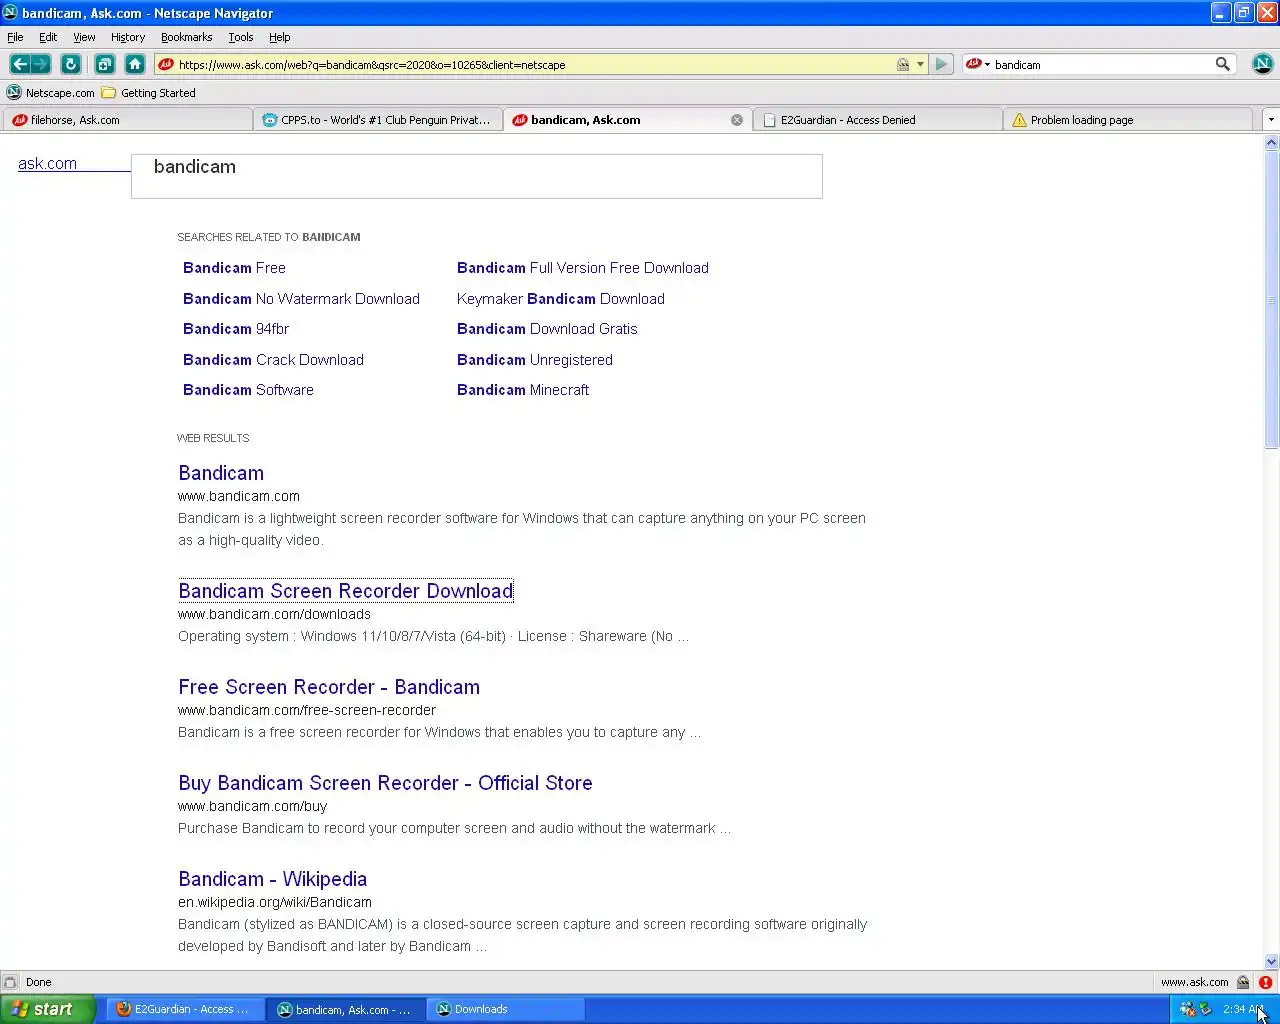Click the page icon beside Done
Screen dimensions: 1280x1024
[10, 982]
